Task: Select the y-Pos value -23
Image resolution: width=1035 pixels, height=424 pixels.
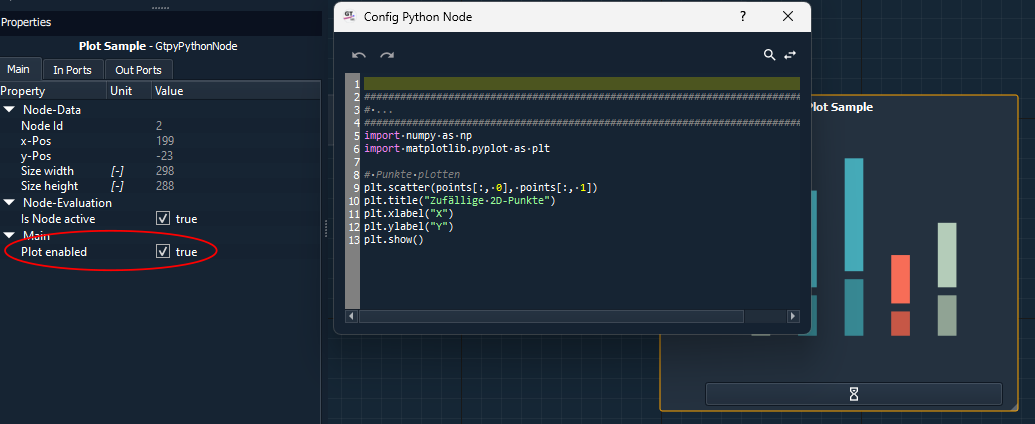Action: point(165,156)
